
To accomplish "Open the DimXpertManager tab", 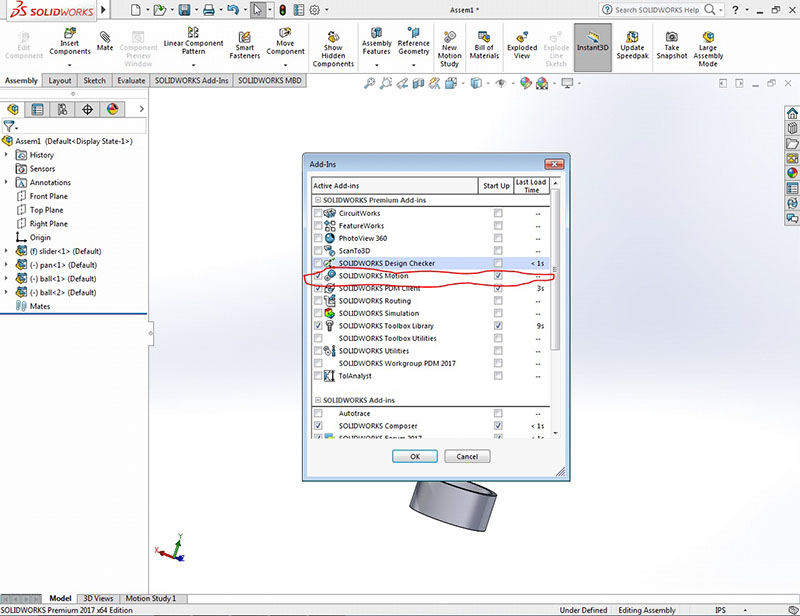I will coord(87,109).
